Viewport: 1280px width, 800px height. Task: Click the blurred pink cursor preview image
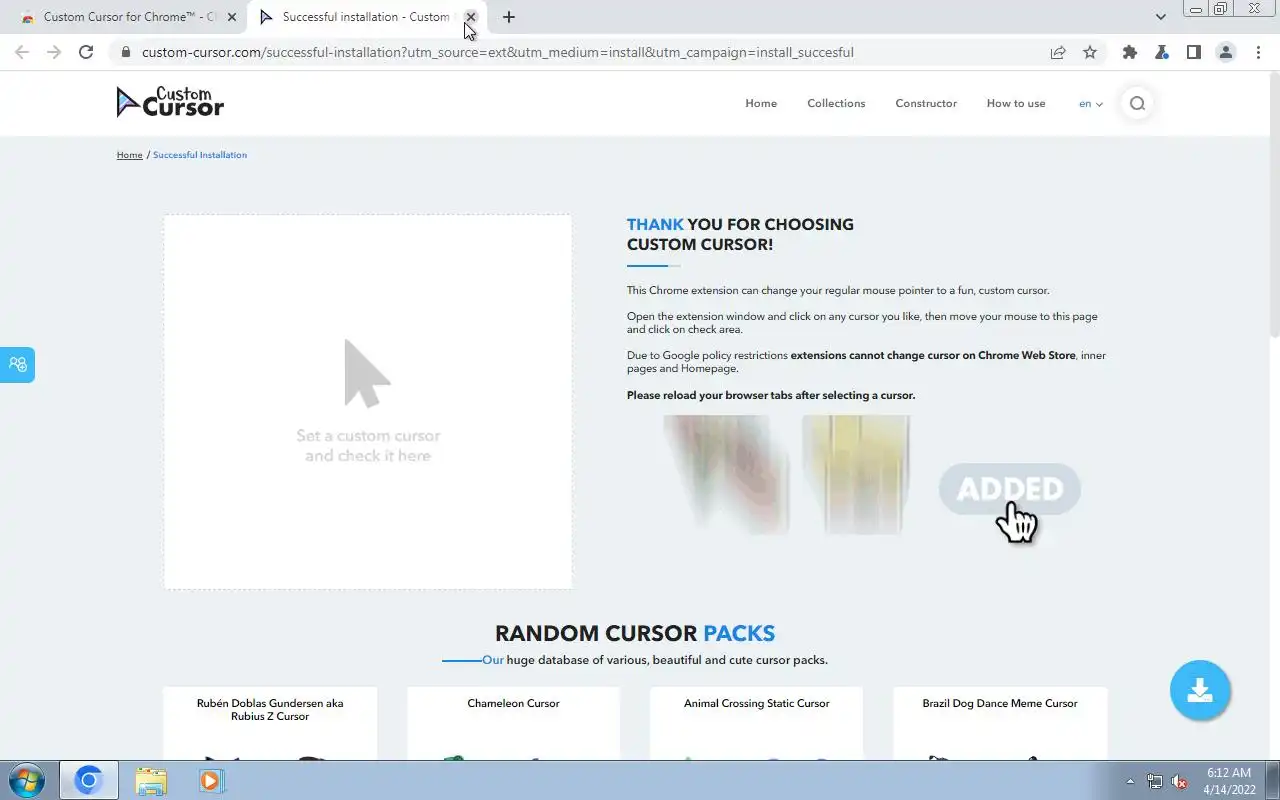point(727,475)
